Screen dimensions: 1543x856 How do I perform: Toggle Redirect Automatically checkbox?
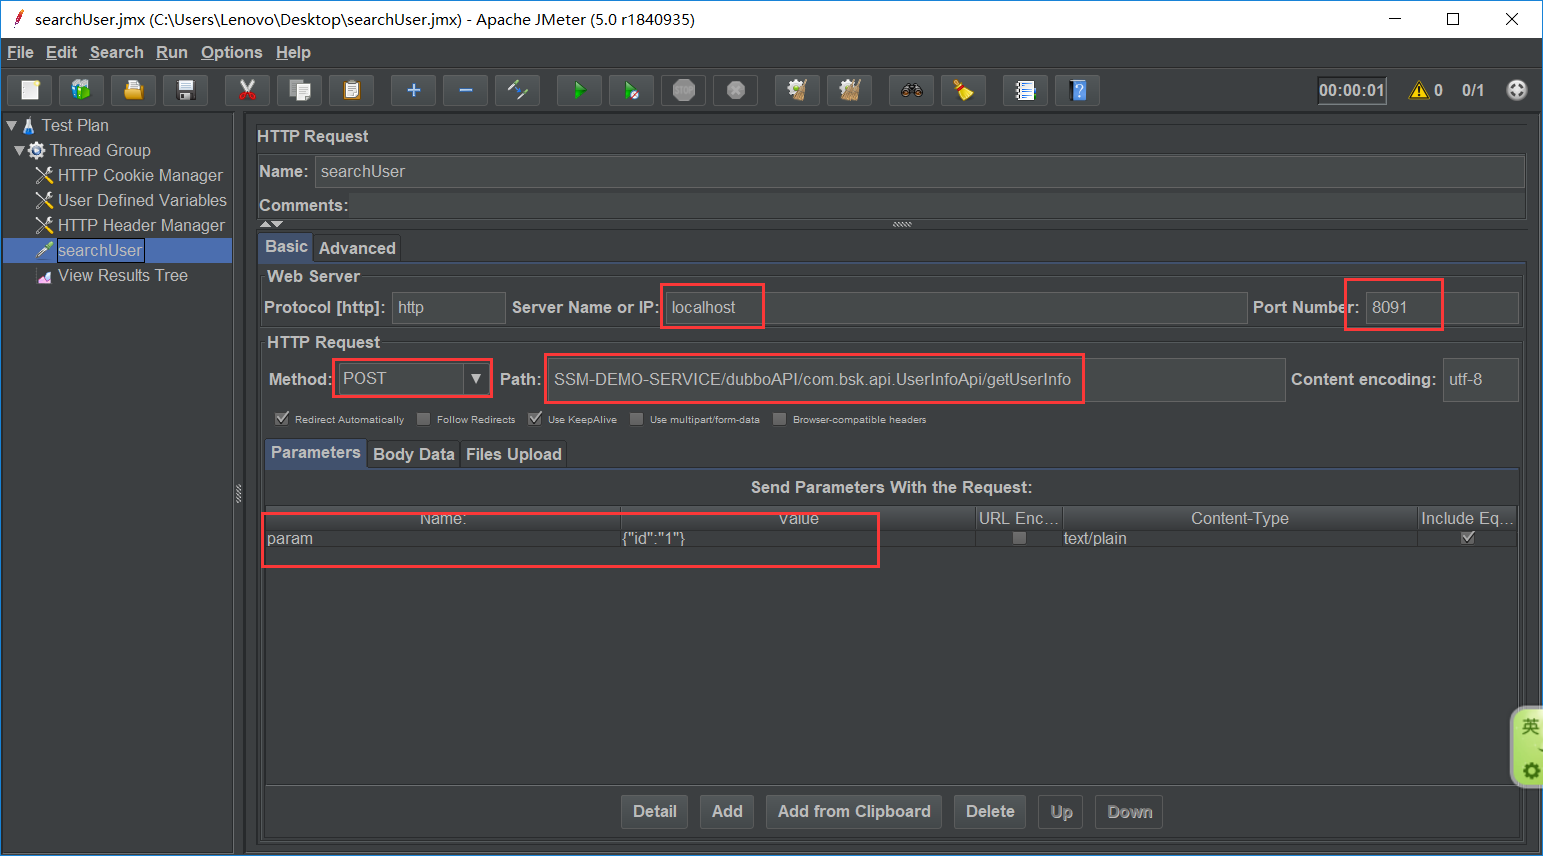[282, 418]
